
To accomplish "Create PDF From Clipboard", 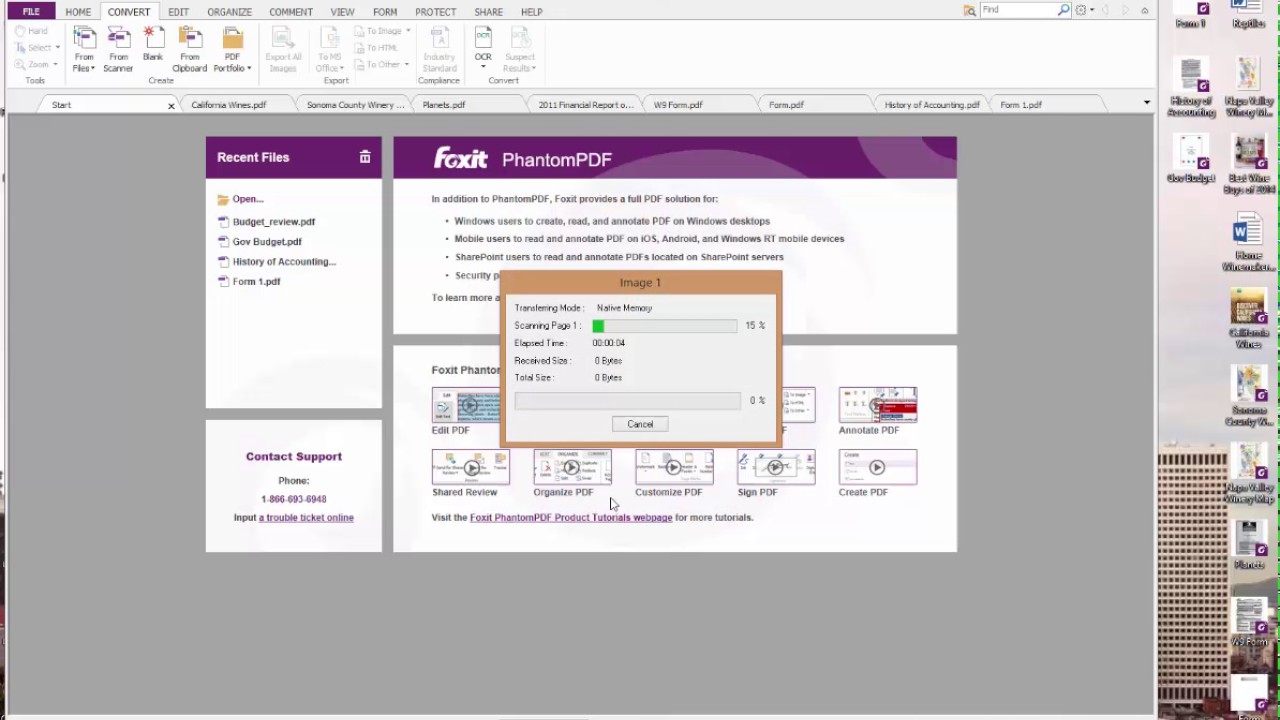I will 189,50.
